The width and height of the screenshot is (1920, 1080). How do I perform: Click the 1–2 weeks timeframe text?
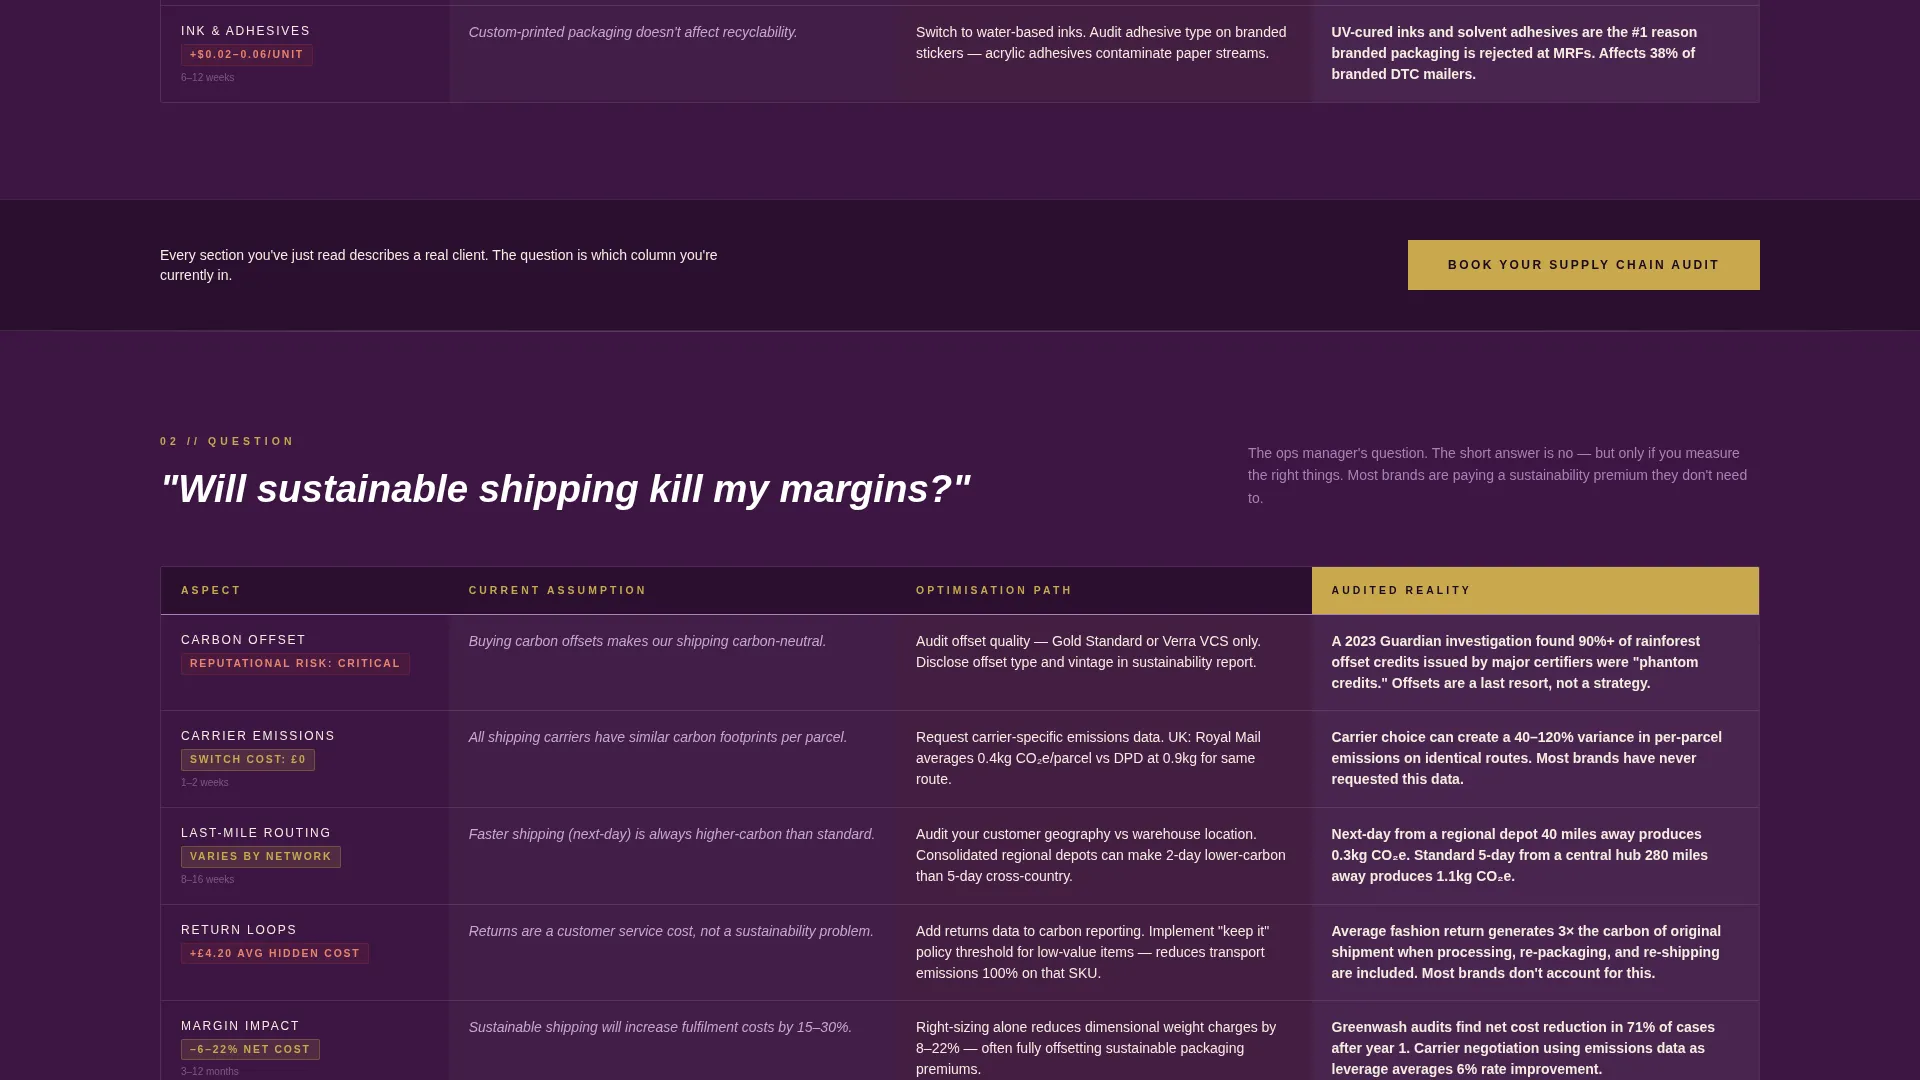point(205,783)
